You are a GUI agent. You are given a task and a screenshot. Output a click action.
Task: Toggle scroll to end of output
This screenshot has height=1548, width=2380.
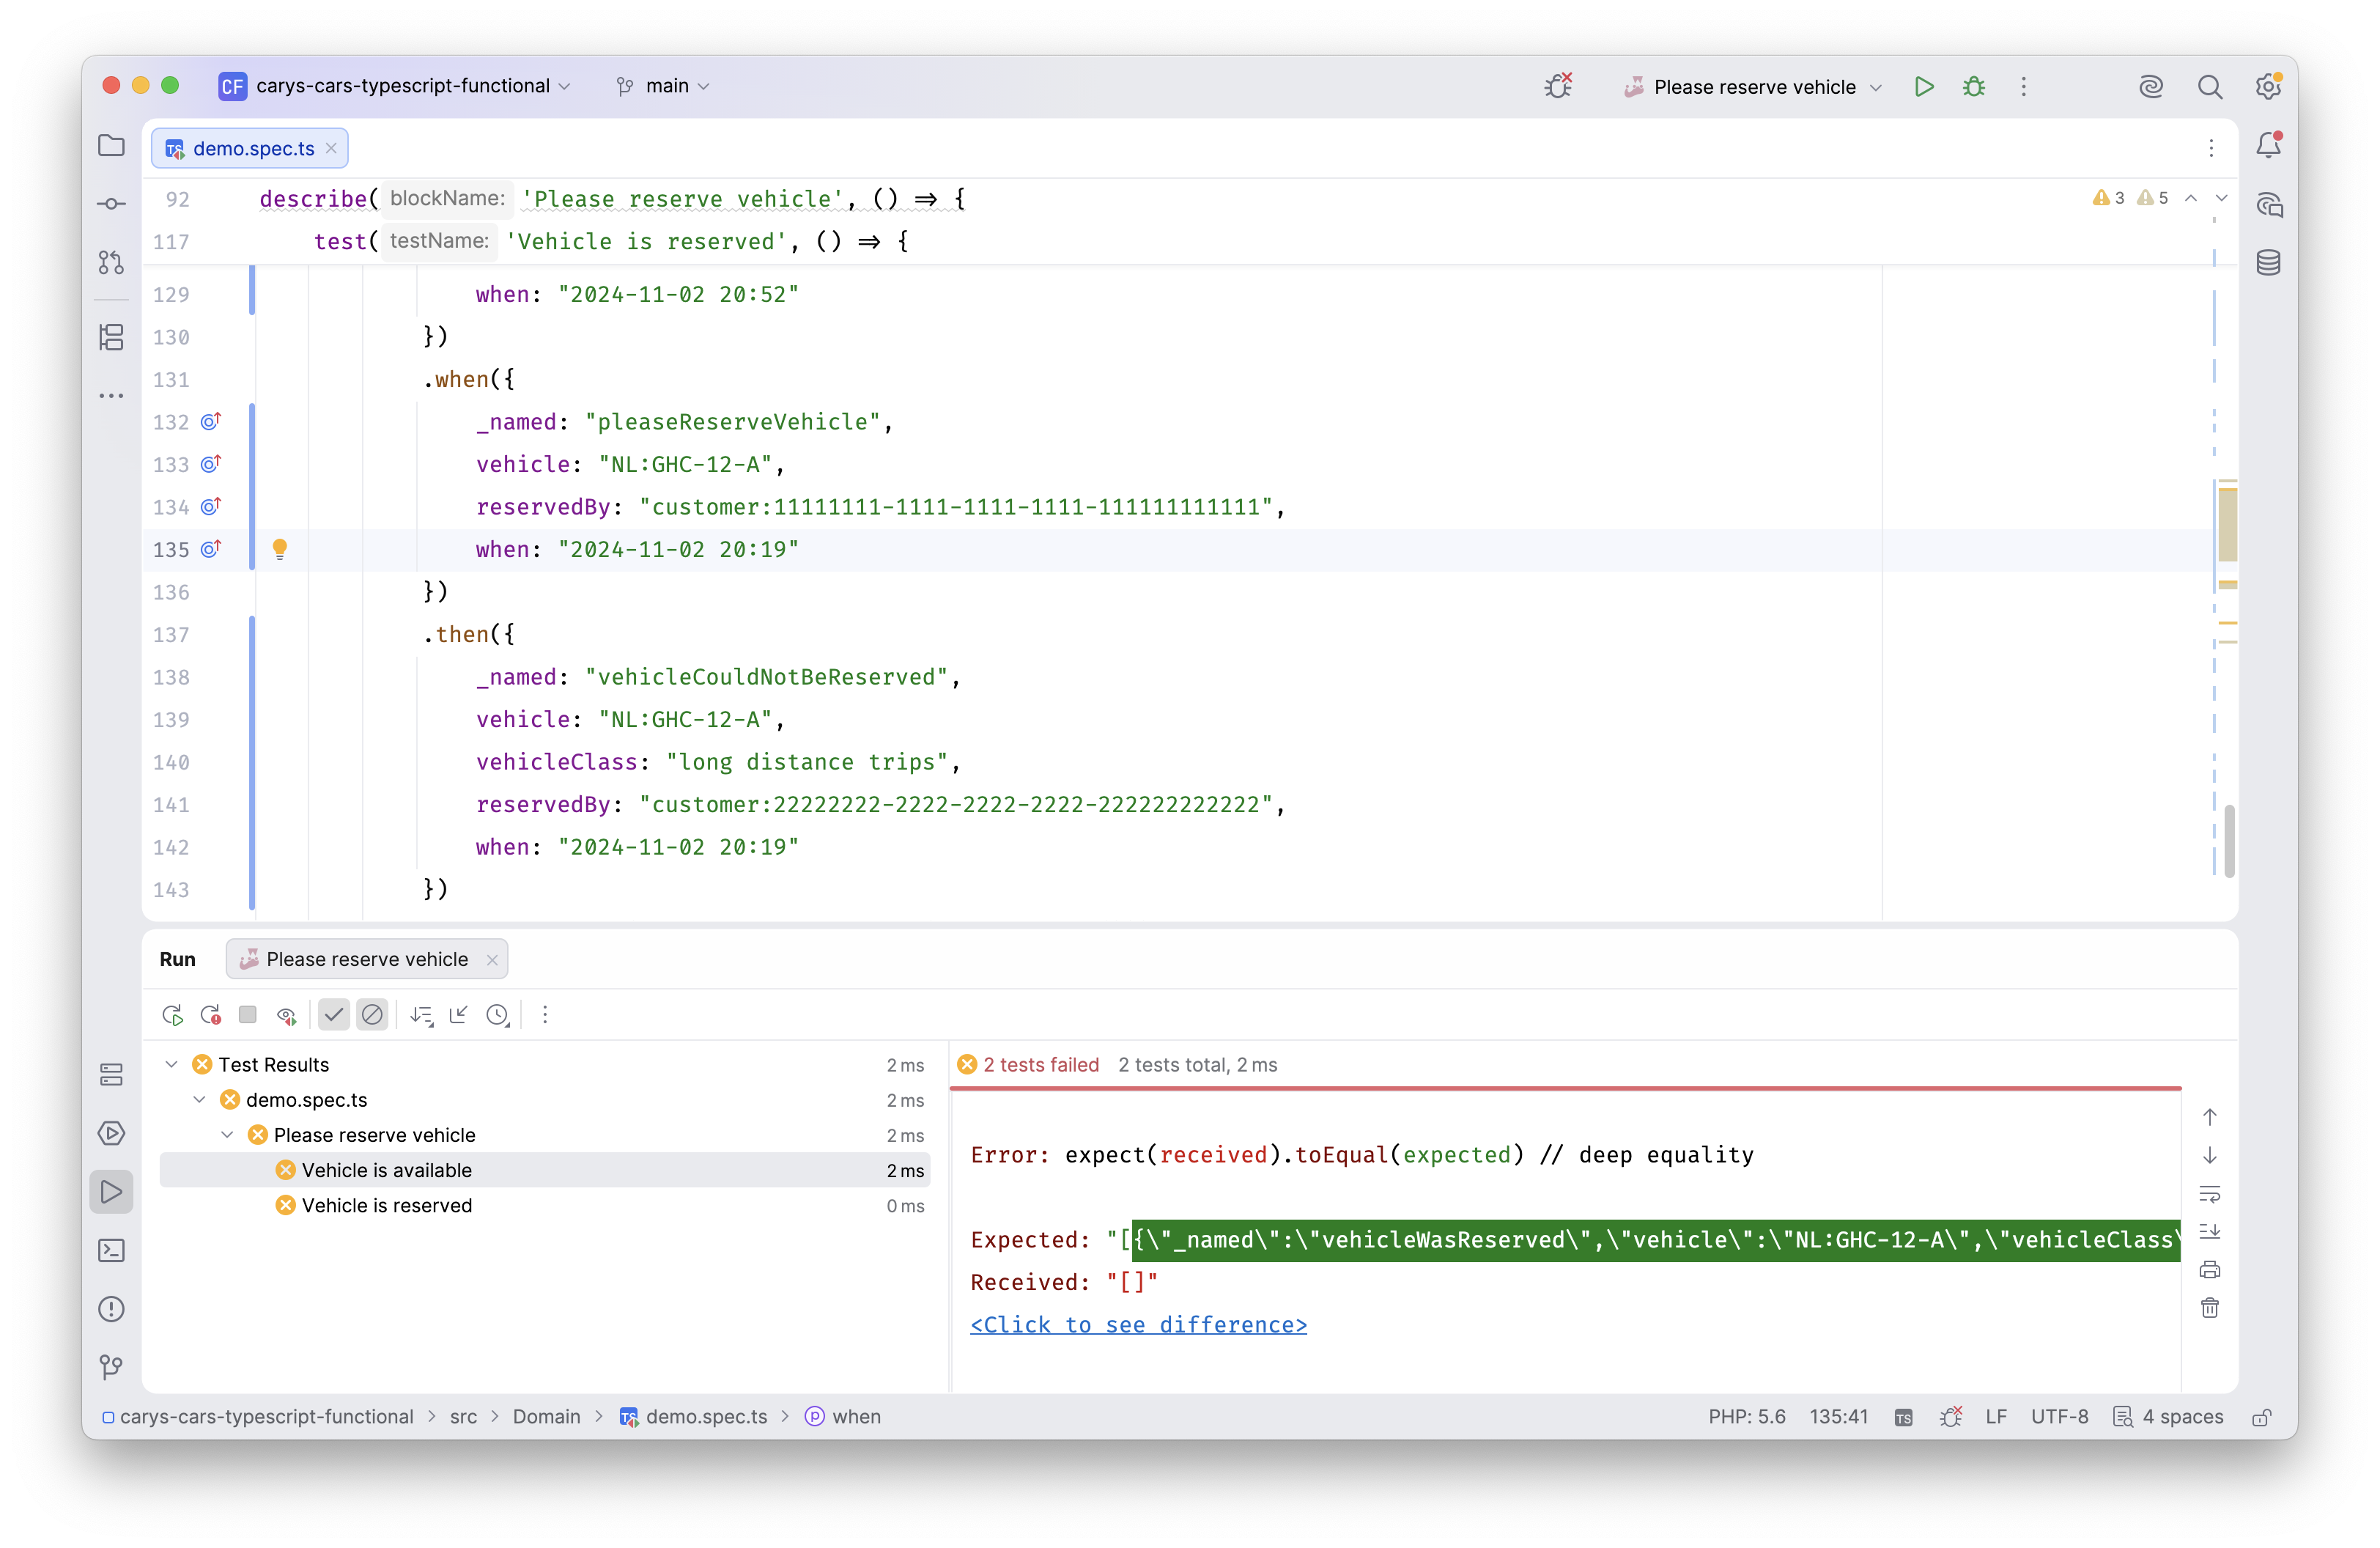tap(2209, 1232)
